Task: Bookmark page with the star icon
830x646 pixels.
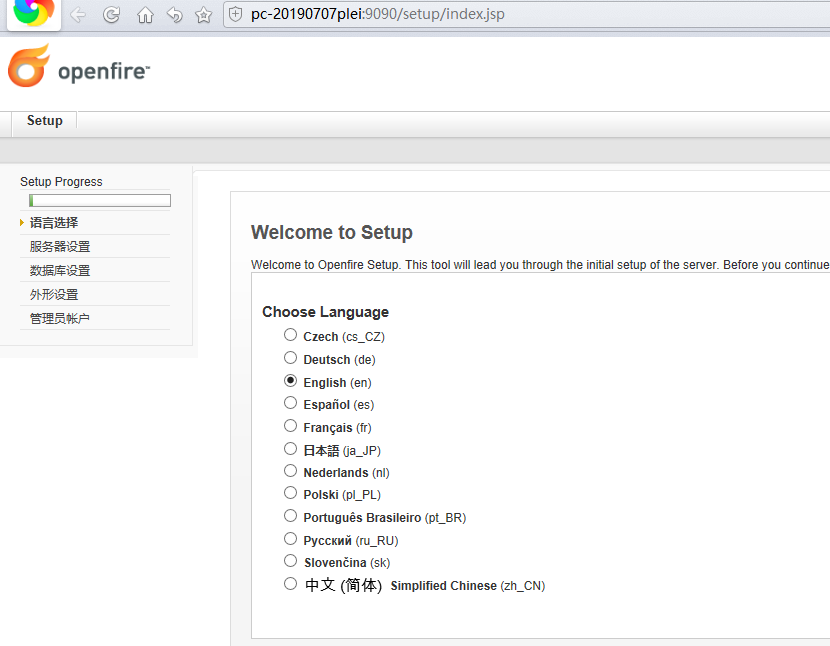Action: point(203,15)
